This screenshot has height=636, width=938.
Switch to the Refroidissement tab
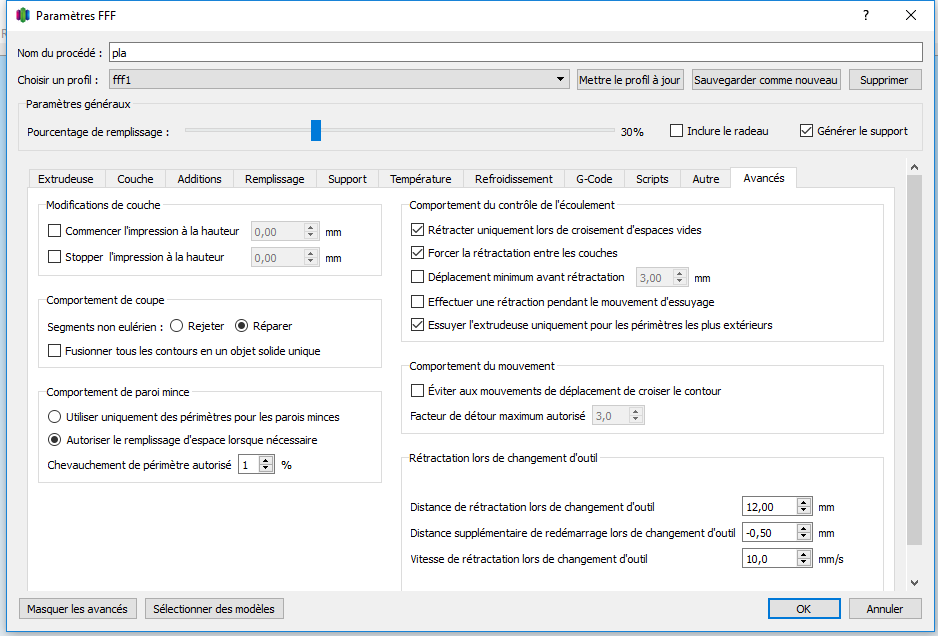[x=514, y=179]
